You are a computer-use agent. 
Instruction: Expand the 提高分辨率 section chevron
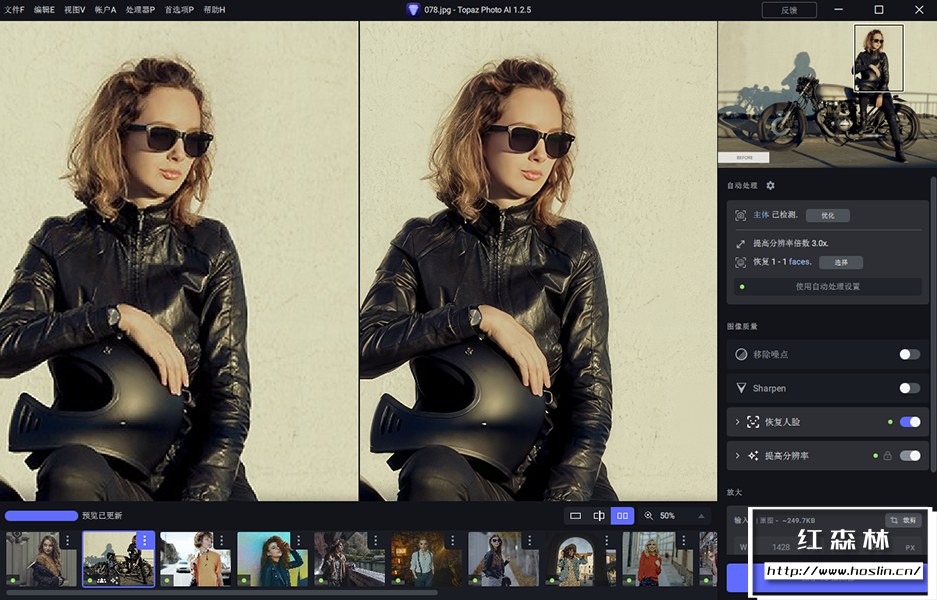tap(738, 456)
